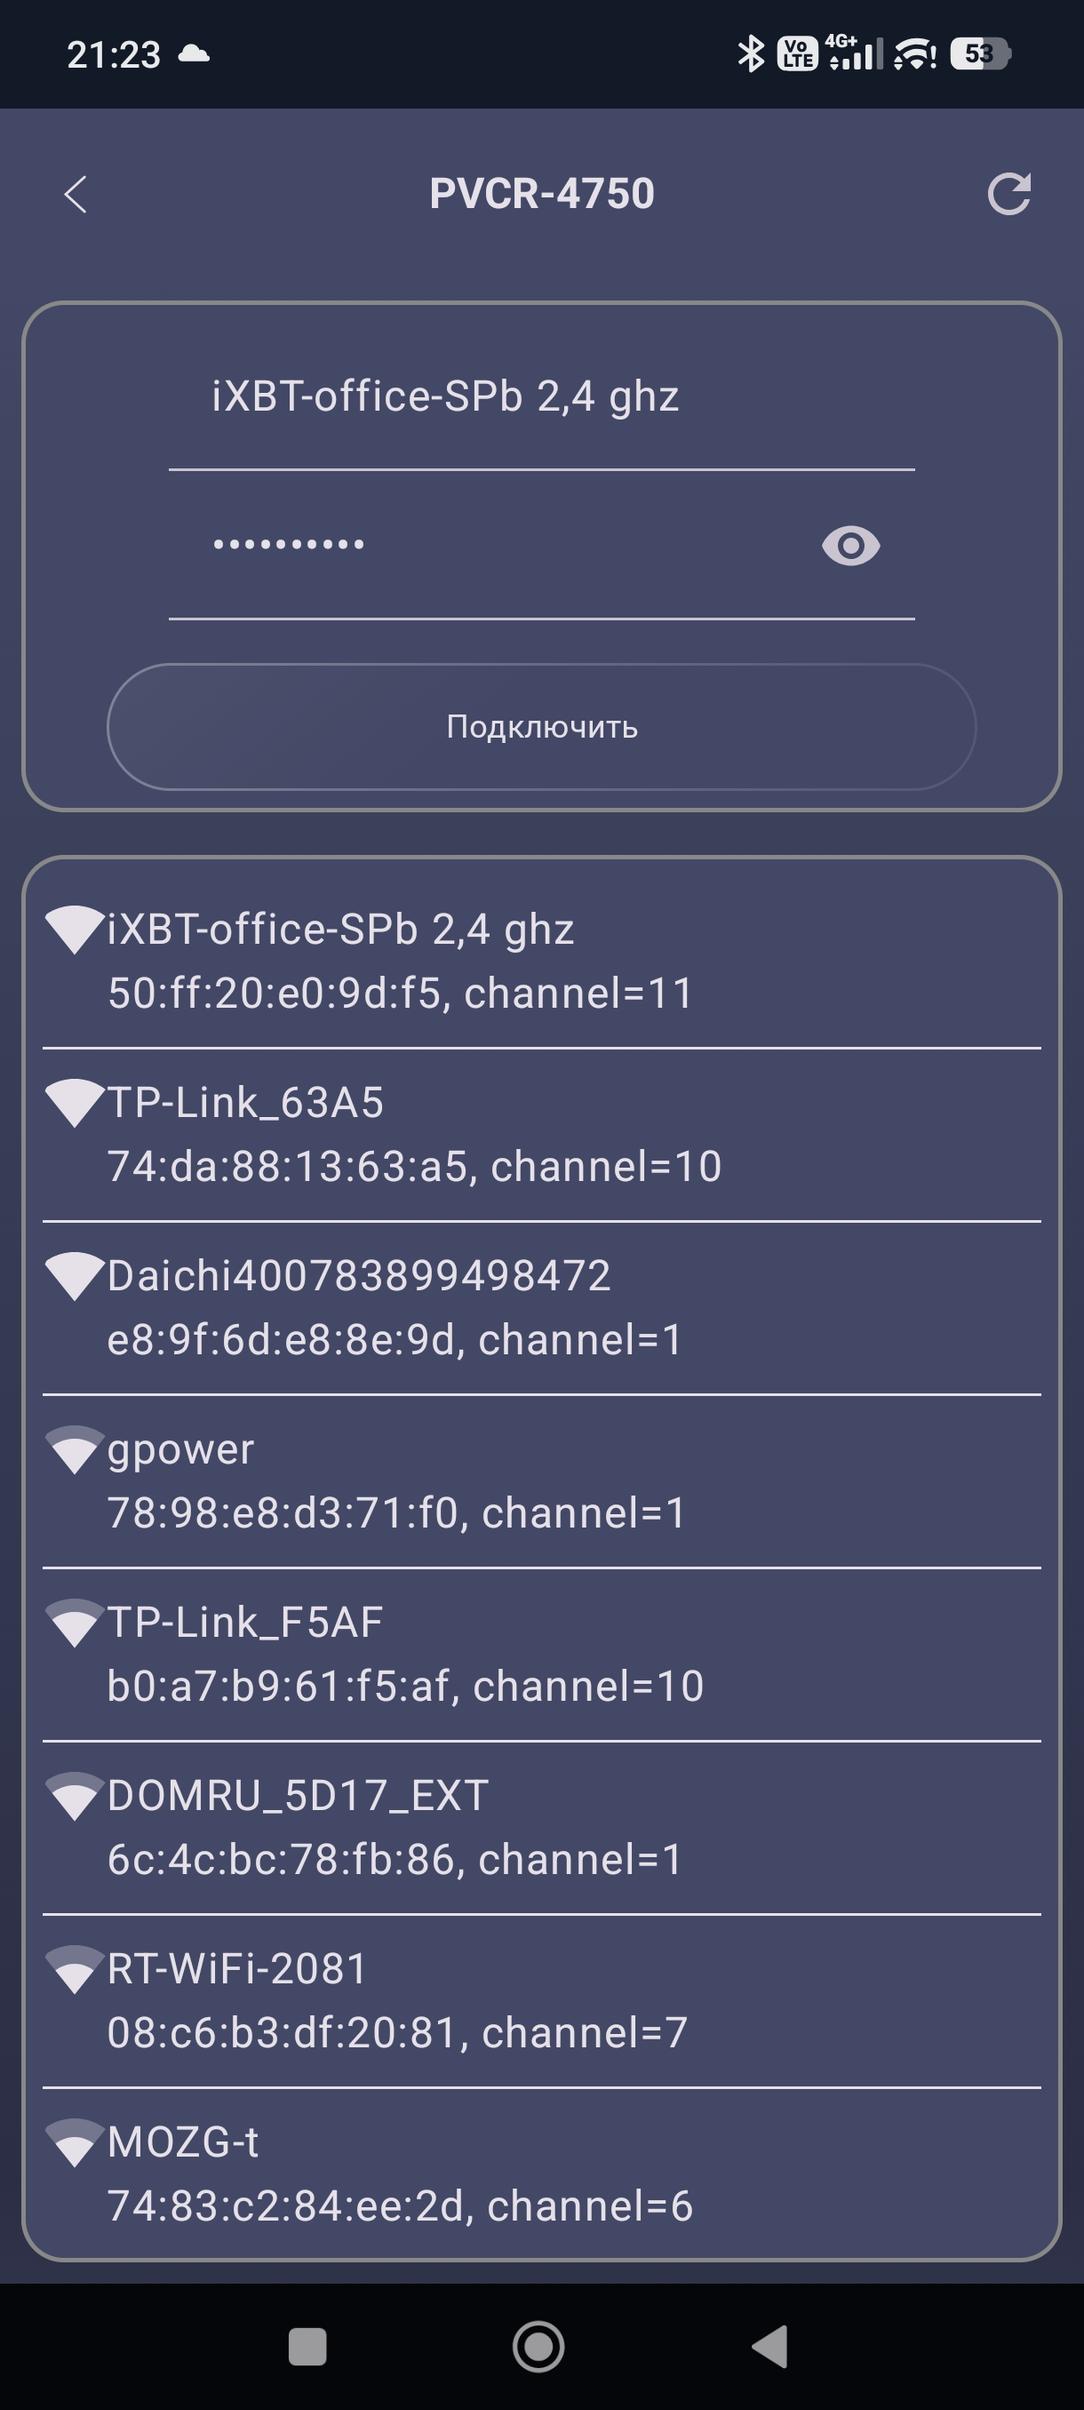Viewport: 1084px width, 2410px height.
Task: Show the password with the eye icon
Action: (x=851, y=545)
